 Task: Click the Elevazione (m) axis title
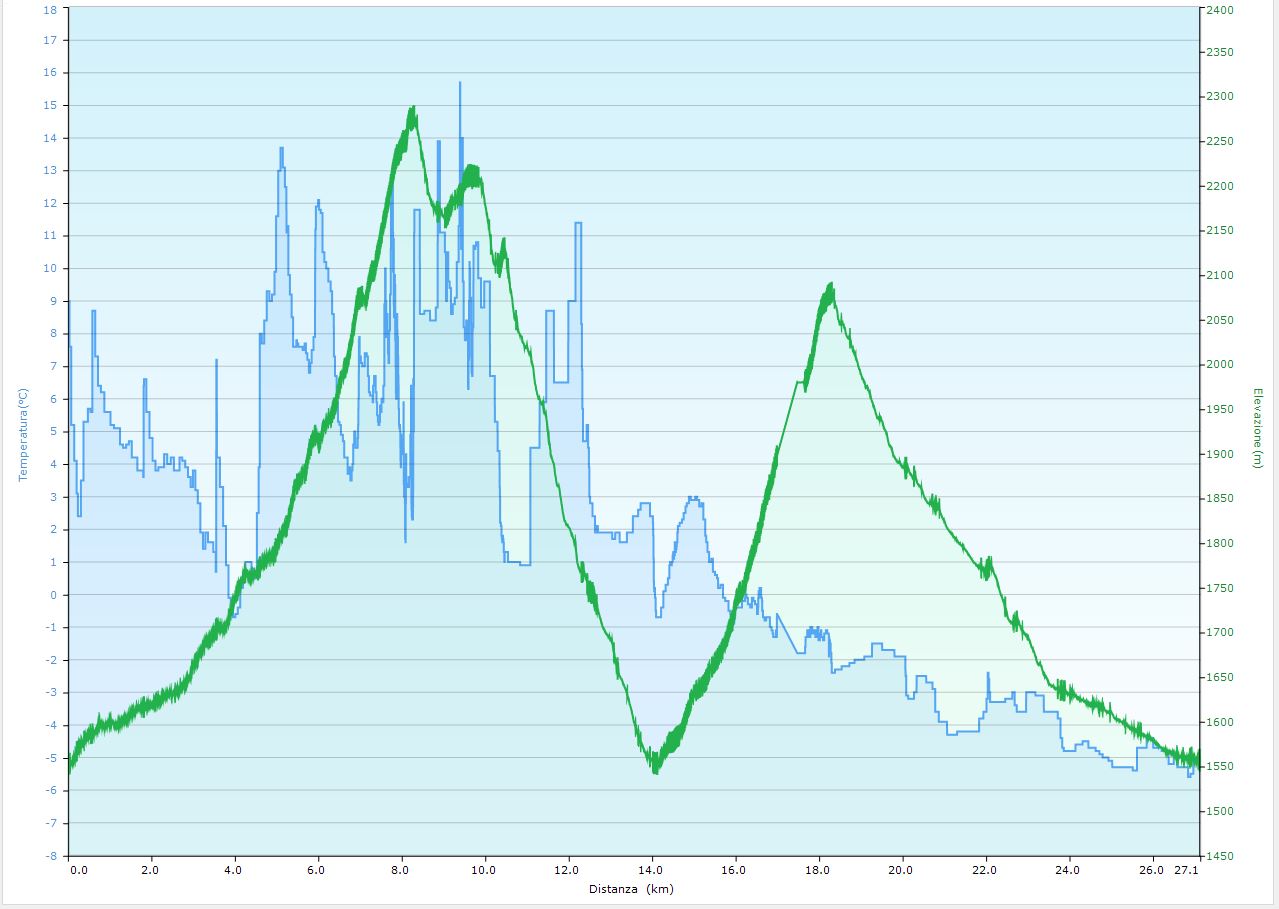pyautogui.click(x=1257, y=427)
